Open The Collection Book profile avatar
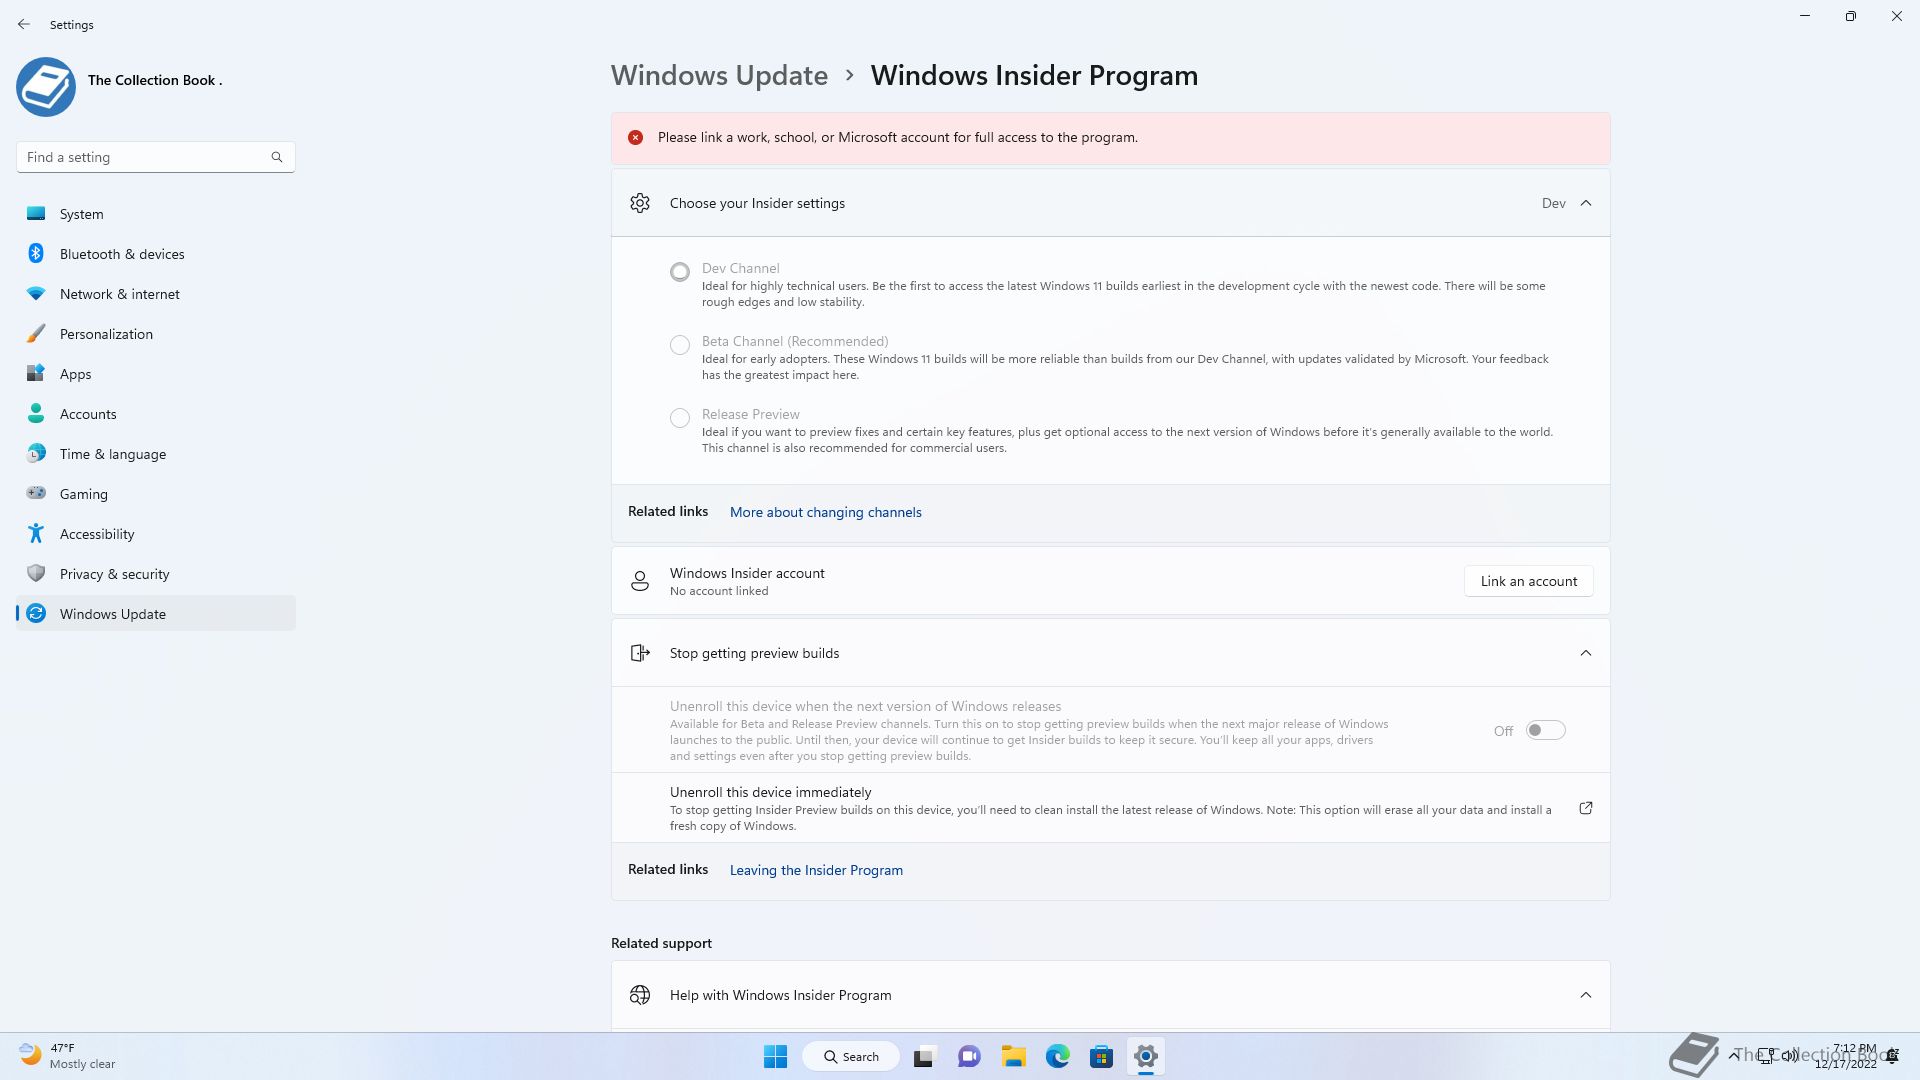 point(46,87)
